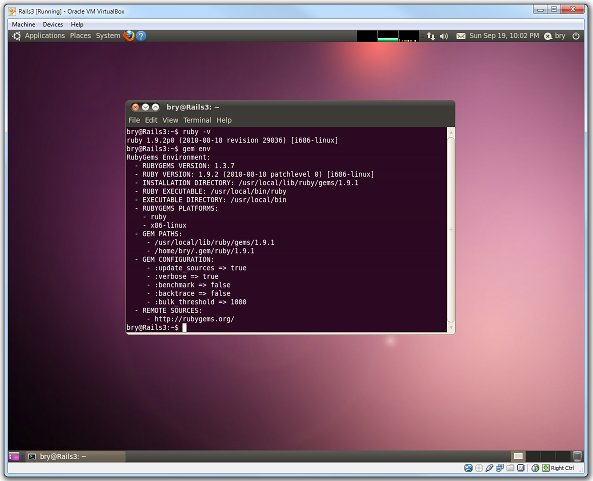Click the 'x86-linux' platform line
This screenshot has width=593, height=481.
pos(168,226)
